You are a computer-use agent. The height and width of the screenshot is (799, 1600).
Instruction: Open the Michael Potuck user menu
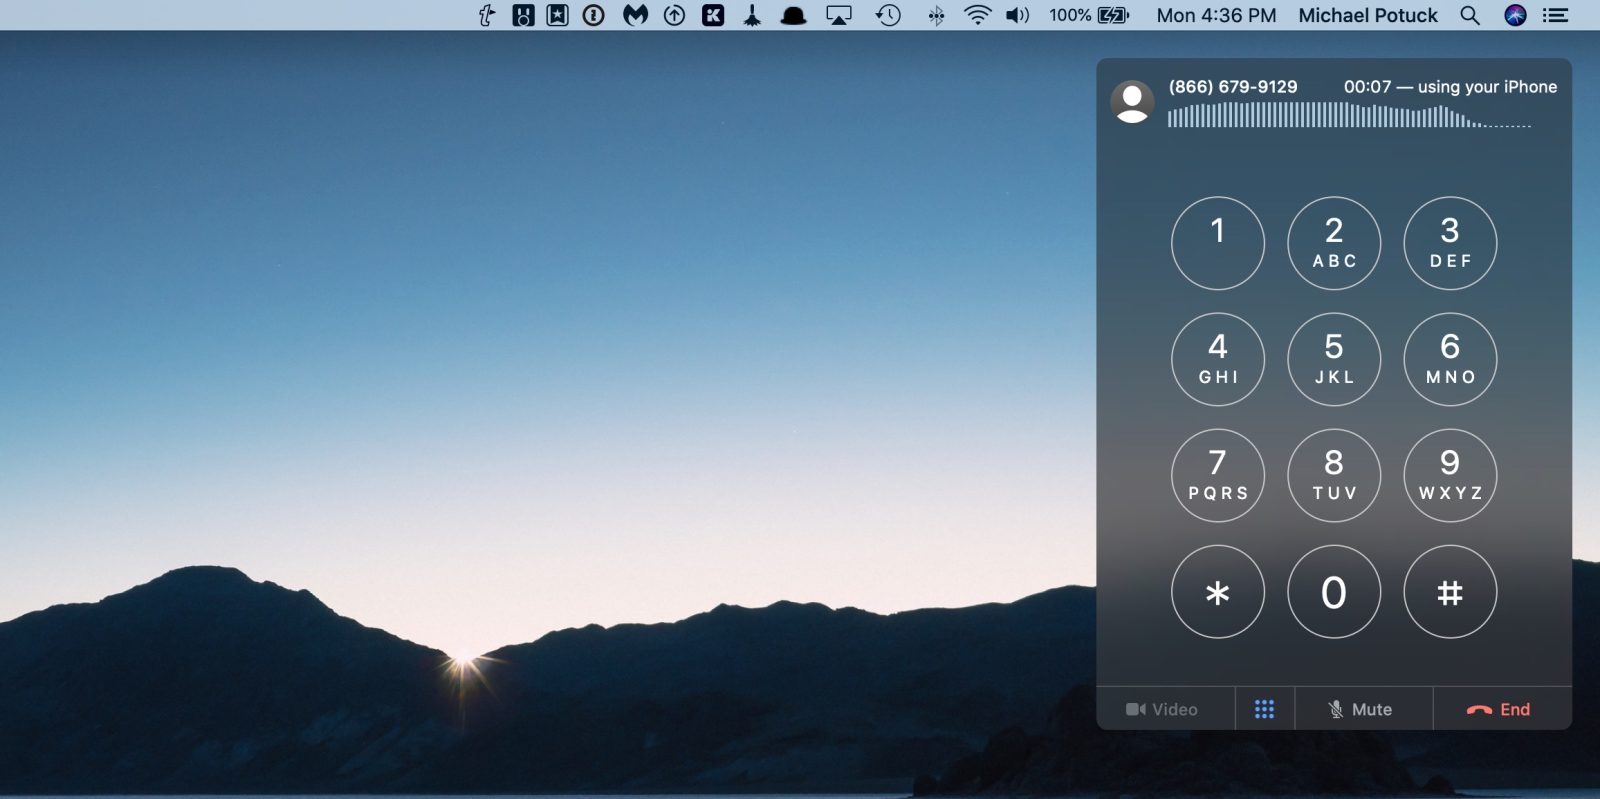[x=1367, y=15]
